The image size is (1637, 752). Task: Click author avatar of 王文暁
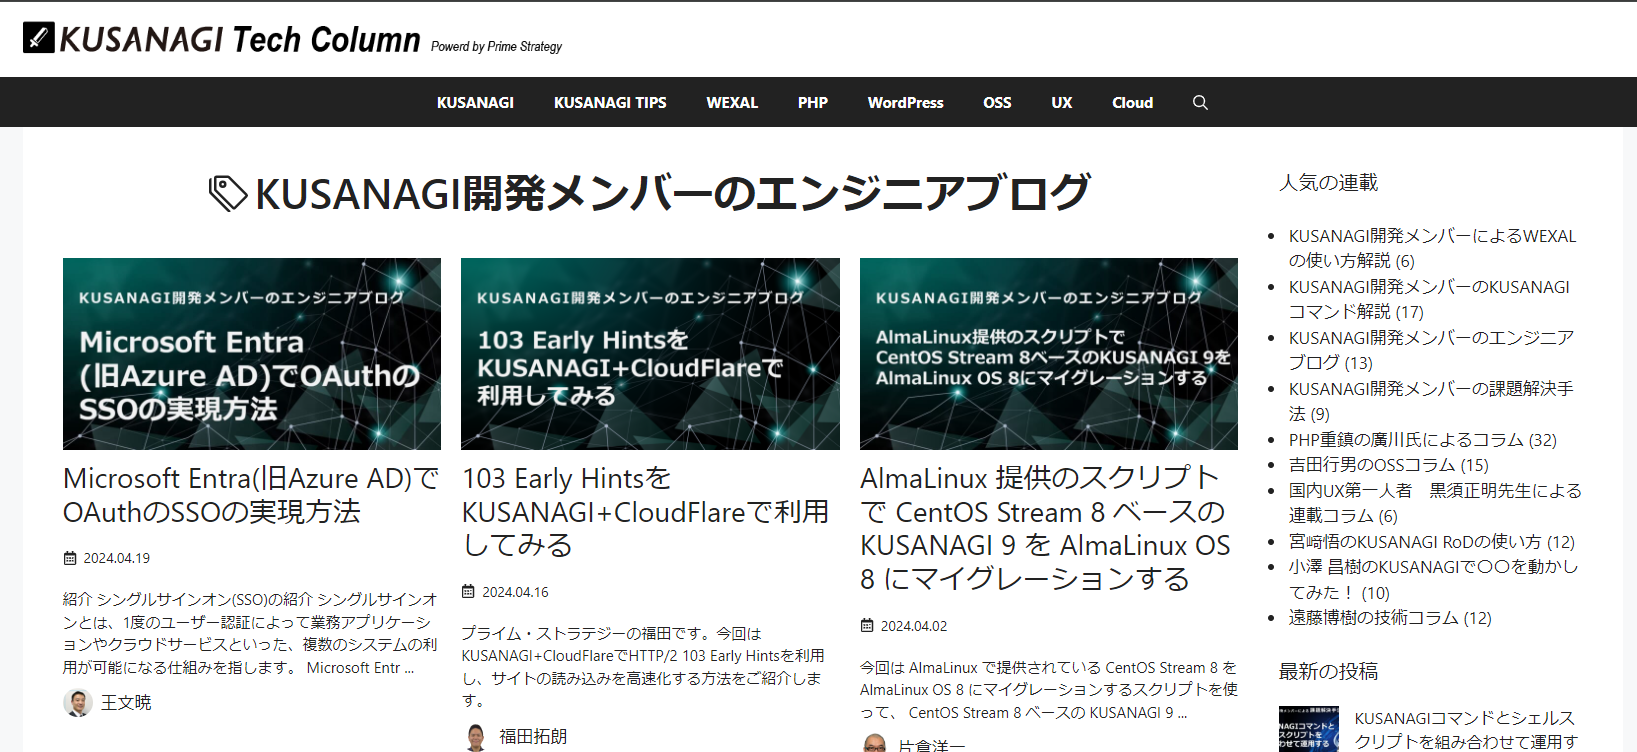(x=78, y=702)
